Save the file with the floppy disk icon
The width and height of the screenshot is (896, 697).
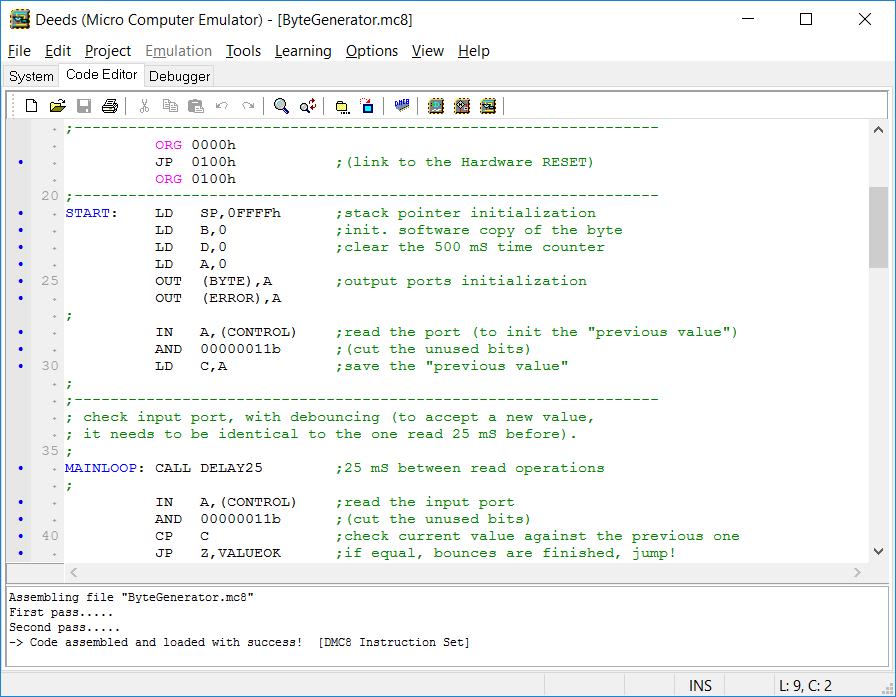tap(84, 106)
